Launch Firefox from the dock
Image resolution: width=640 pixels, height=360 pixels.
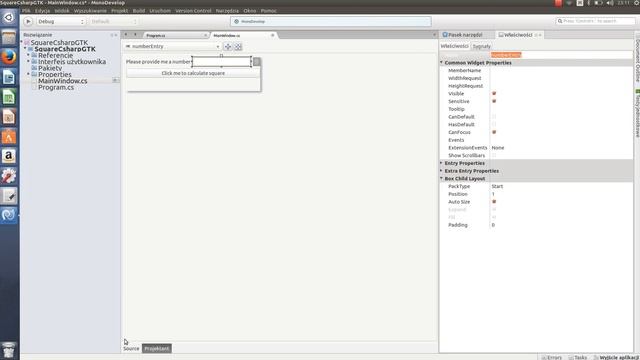point(9,57)
